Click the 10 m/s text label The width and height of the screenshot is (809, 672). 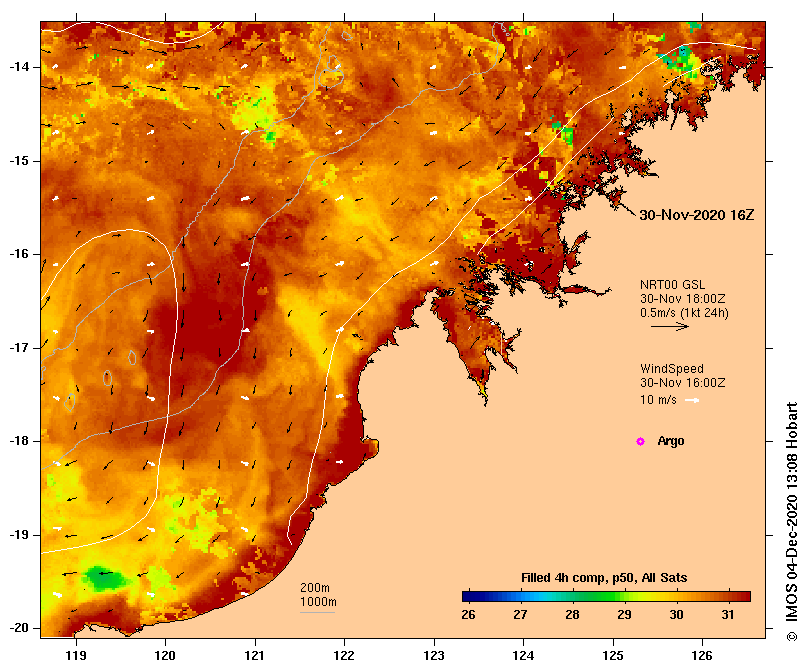[x=658, y=400]
